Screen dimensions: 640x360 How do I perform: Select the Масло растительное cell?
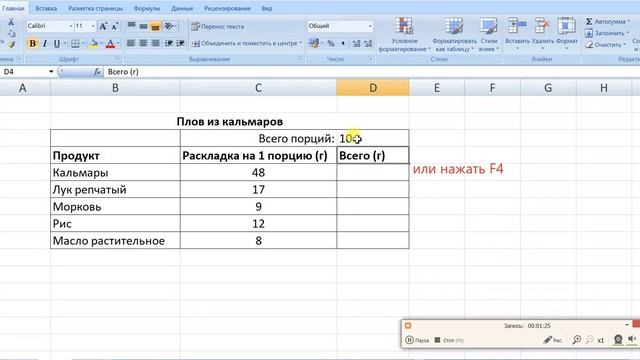[x=115, y=241]
